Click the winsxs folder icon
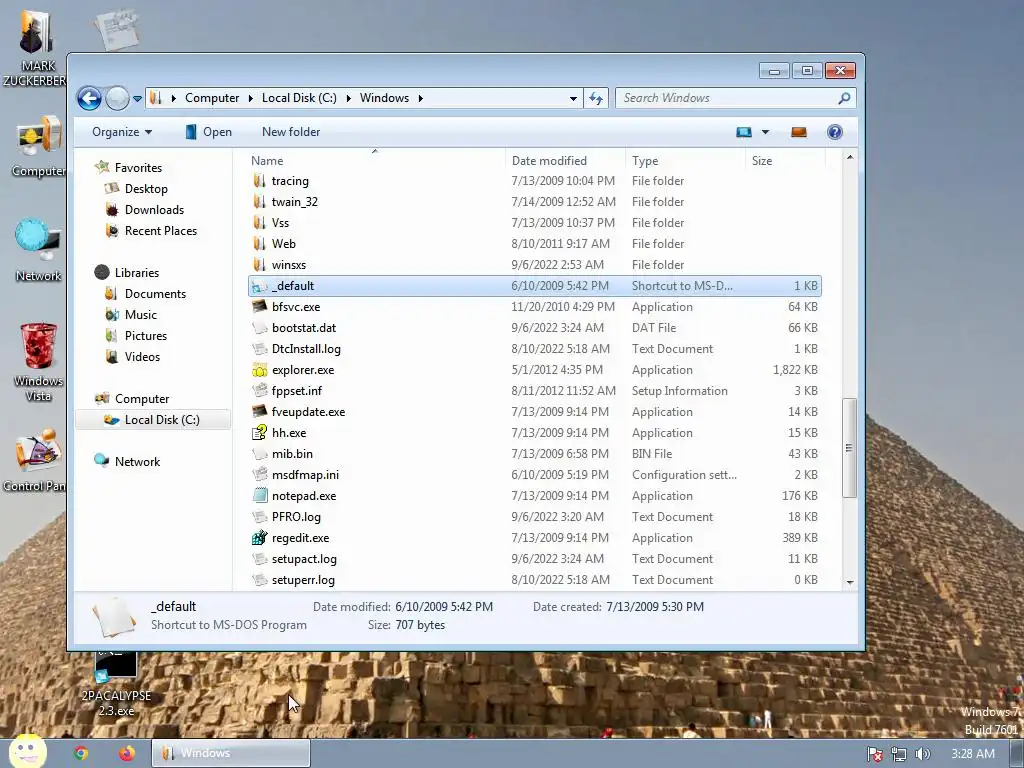The image size is (1024, 768). pyautogui.click(x=259, y=264)
